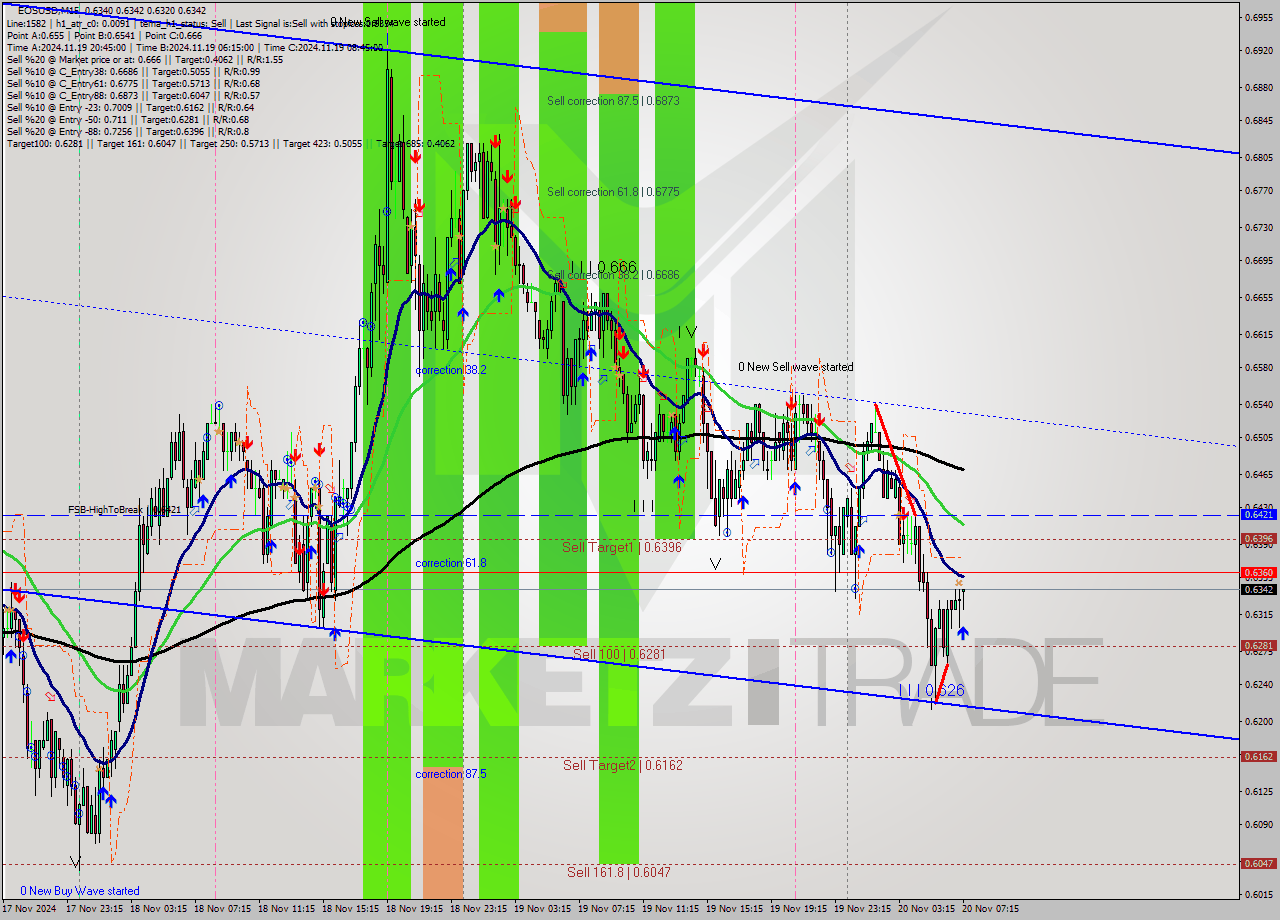Viewport: 1280px width, 920px height.
Task: Click the '18 Nov 19:15' time axis label
Action: [x=416, y=909]
